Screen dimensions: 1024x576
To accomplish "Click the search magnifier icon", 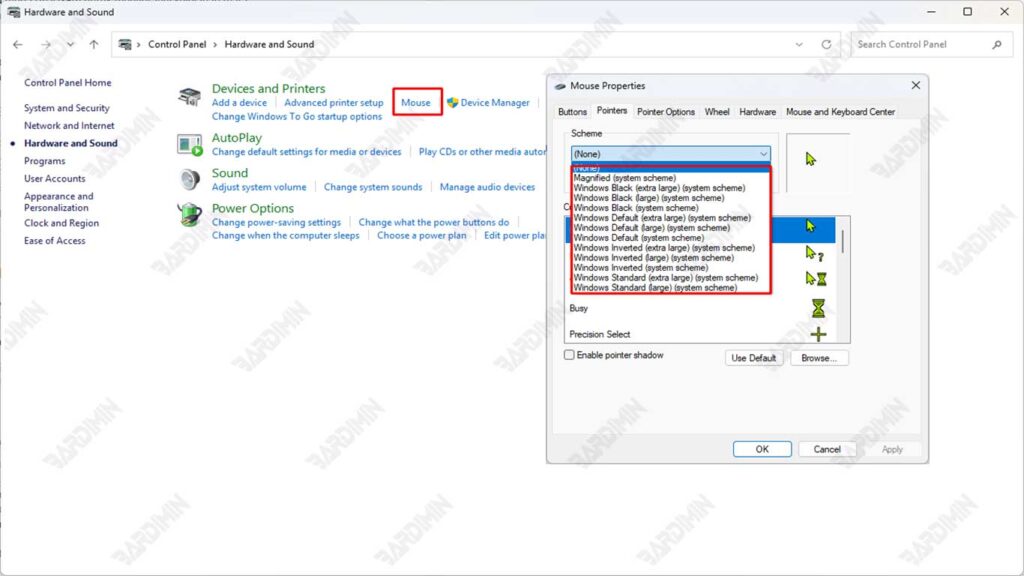I will (x=997, y=44).
